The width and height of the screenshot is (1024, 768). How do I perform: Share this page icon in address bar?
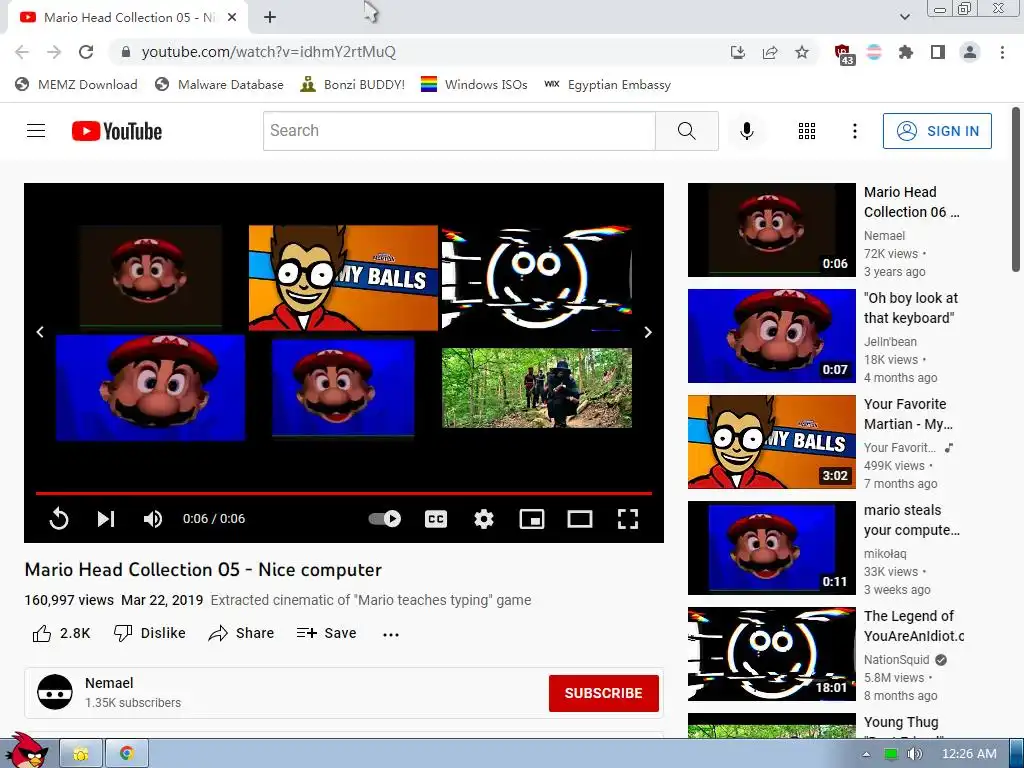(770, 52)
